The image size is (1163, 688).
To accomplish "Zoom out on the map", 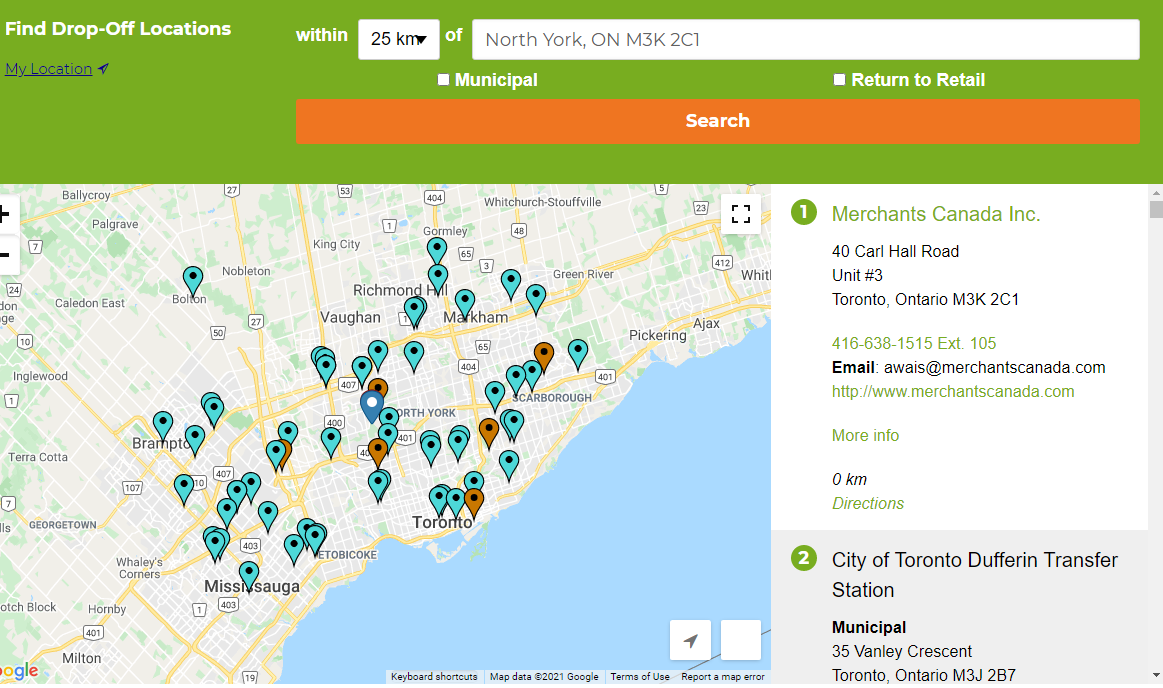I will pyautogui.click(x=6, y=255).
